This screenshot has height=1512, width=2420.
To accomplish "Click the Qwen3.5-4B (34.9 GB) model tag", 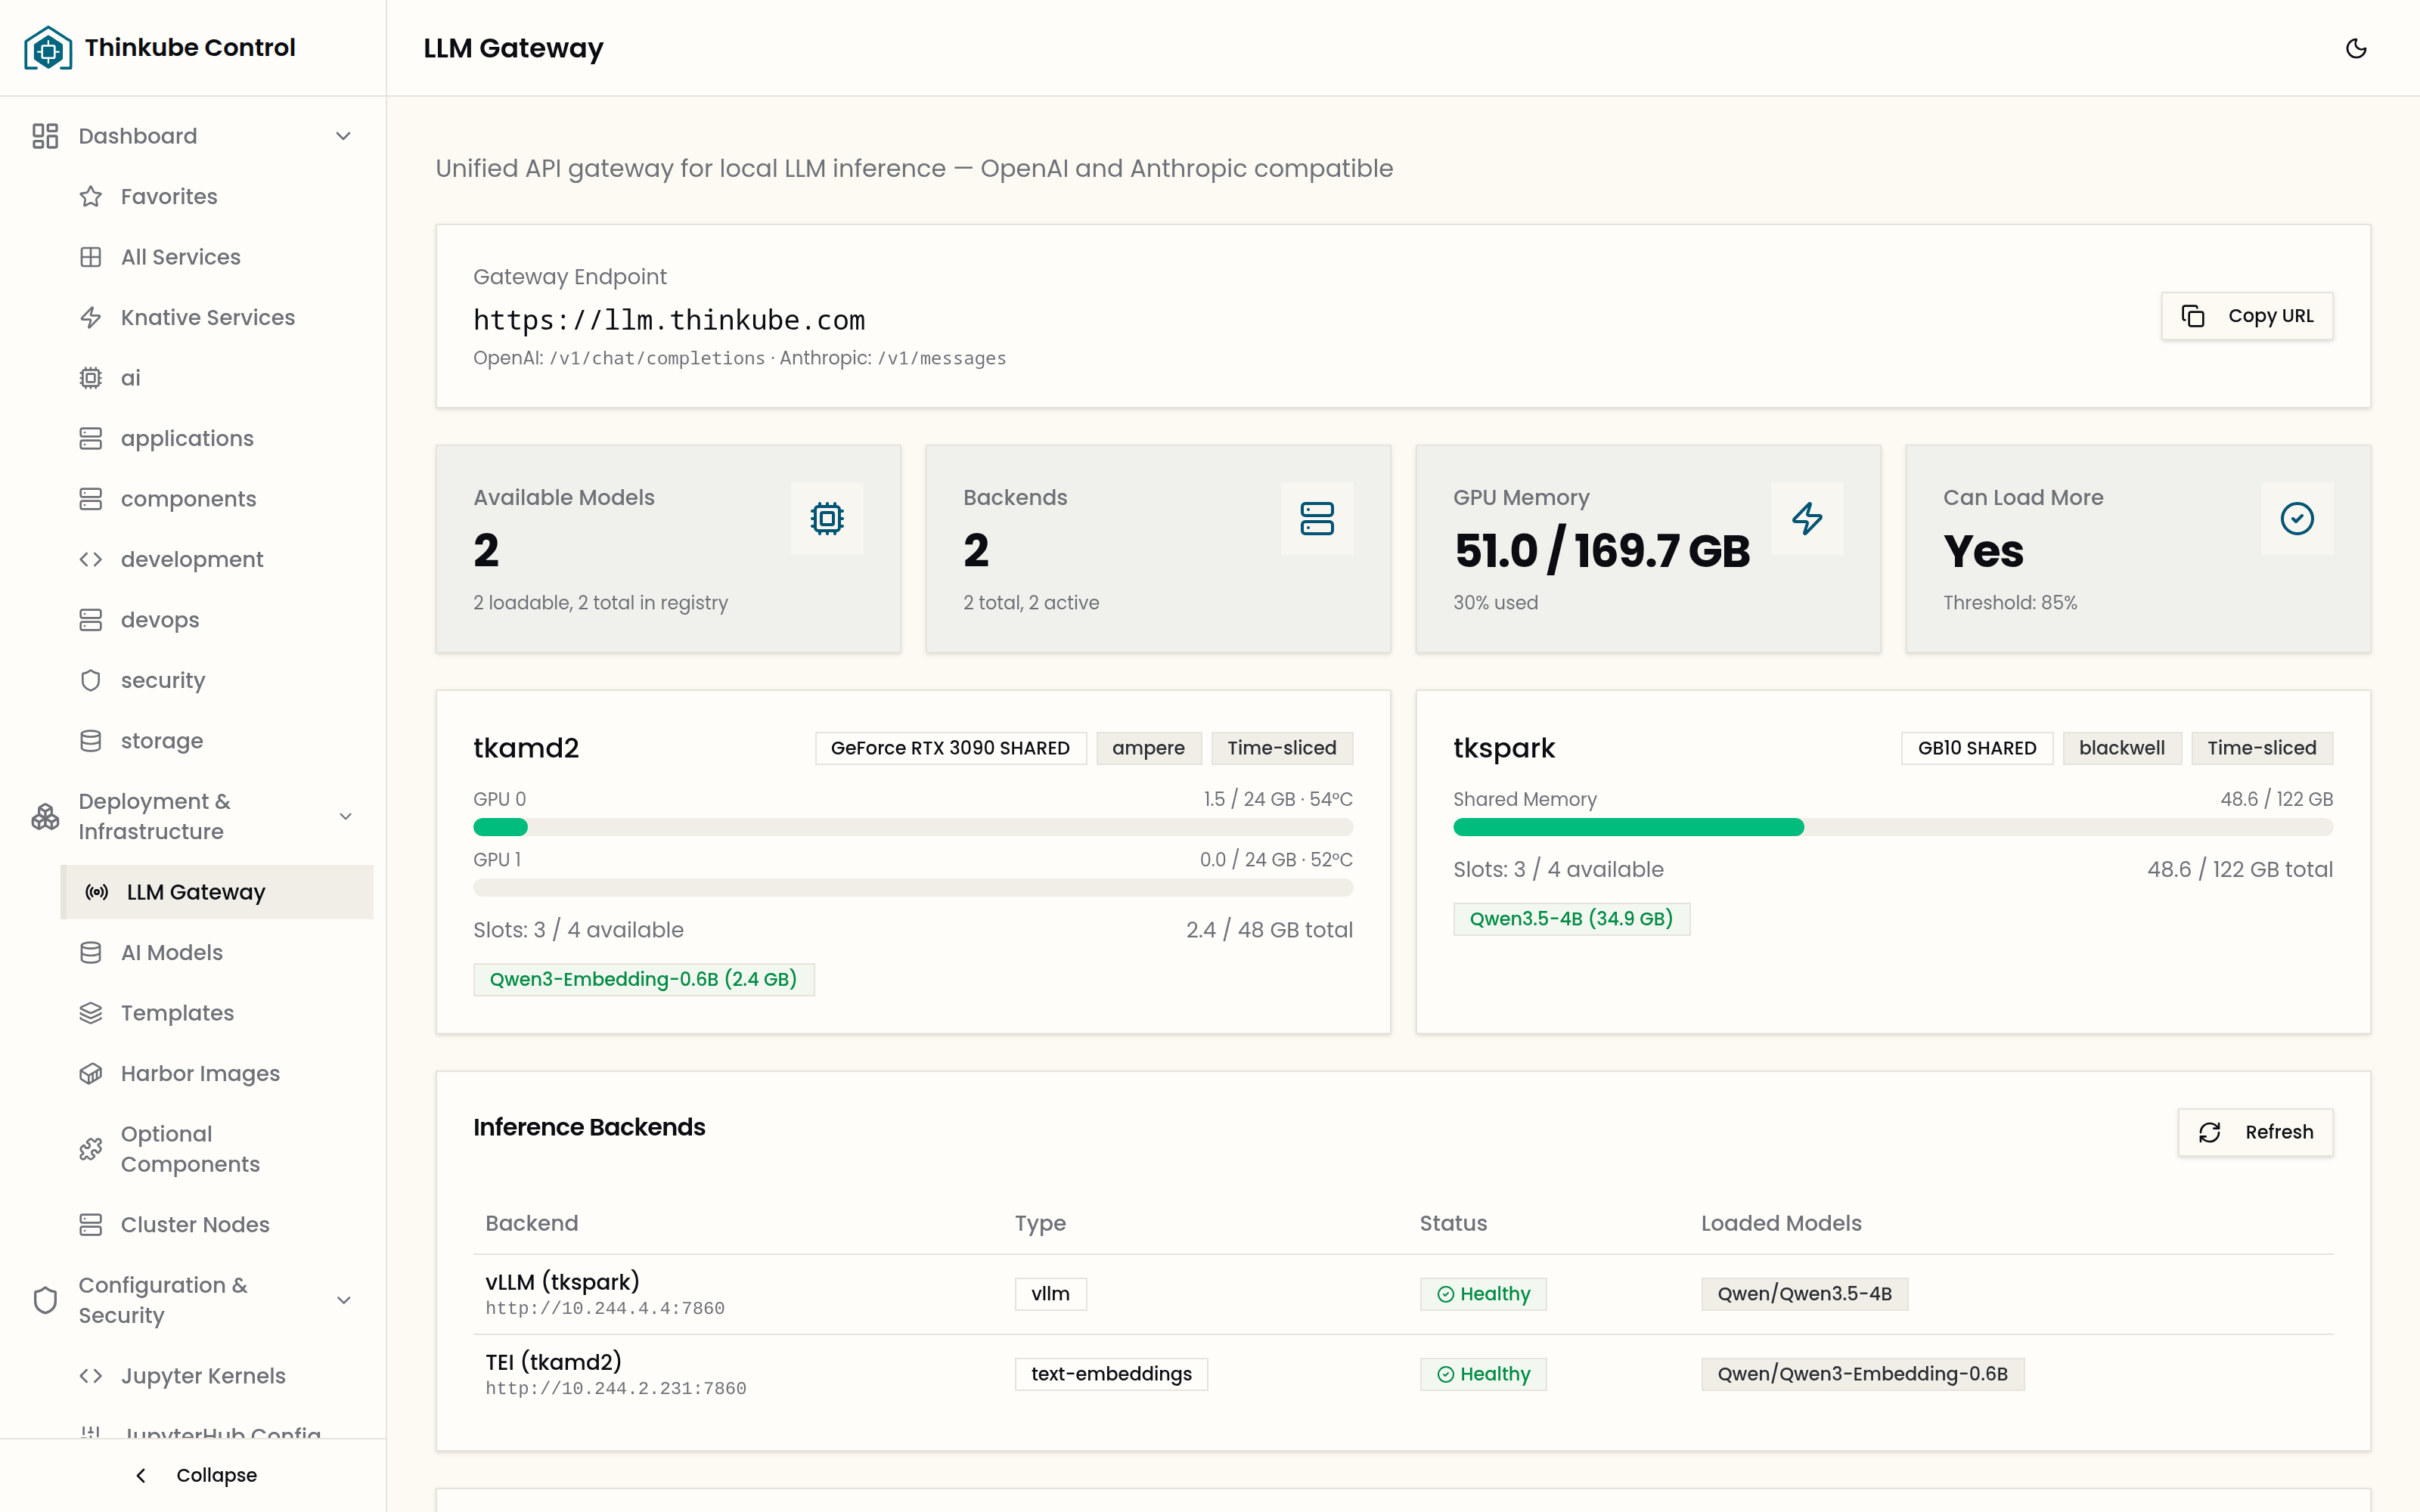I will tap(1571, 919).
